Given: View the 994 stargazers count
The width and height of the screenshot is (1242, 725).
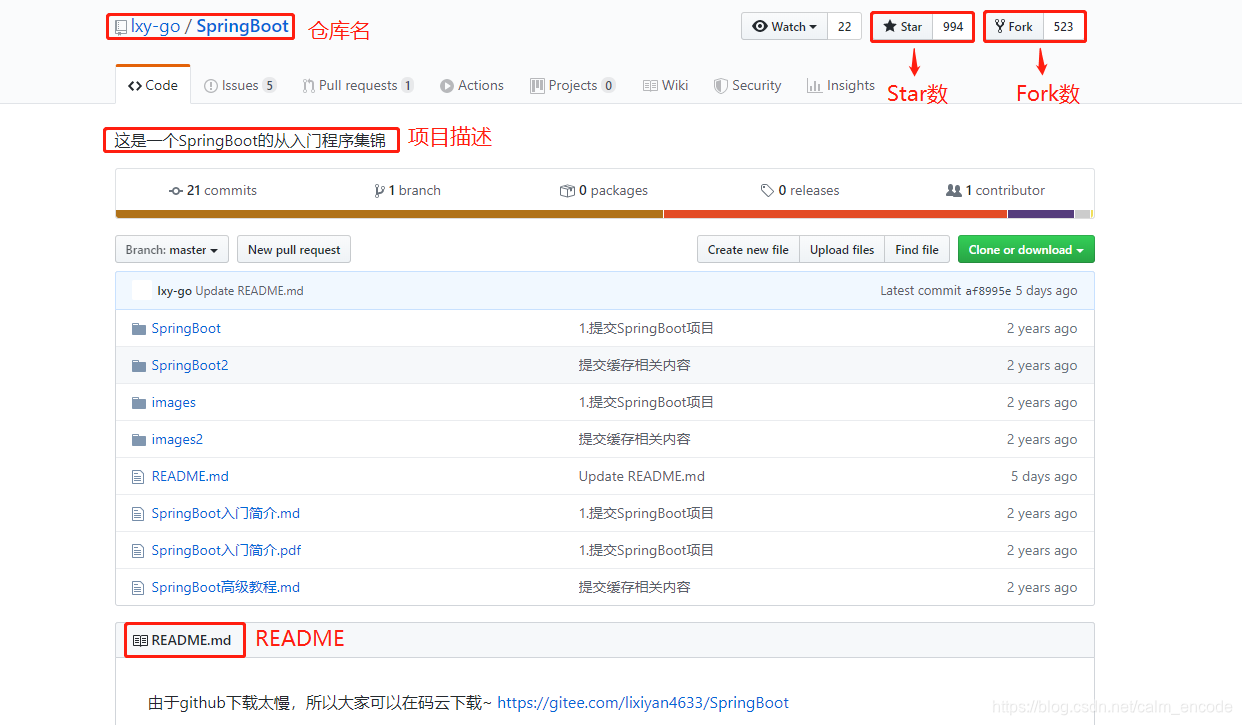Looking at the screenshot, I should pyautogui.click(x=953, y=27).
